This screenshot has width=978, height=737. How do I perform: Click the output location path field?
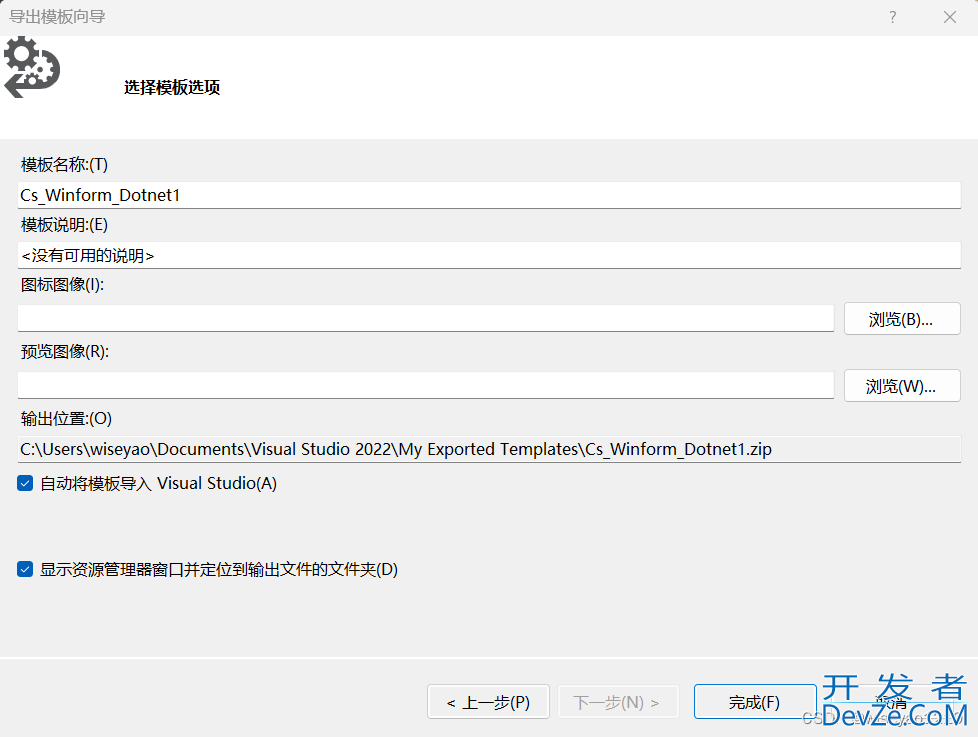(x=489, y=449)
